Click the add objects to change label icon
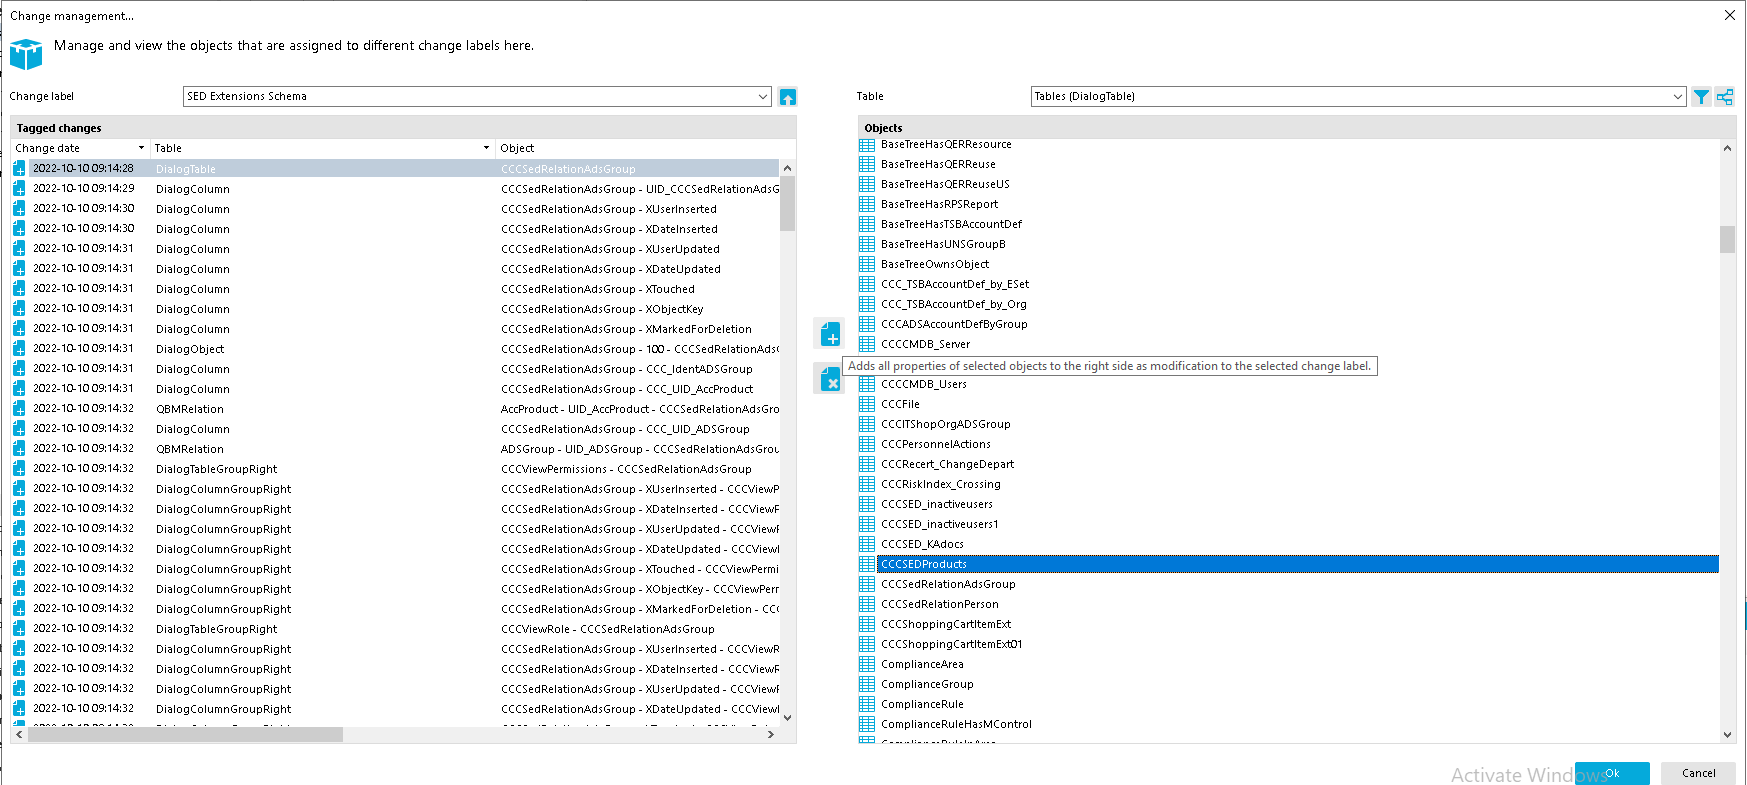 830,334
